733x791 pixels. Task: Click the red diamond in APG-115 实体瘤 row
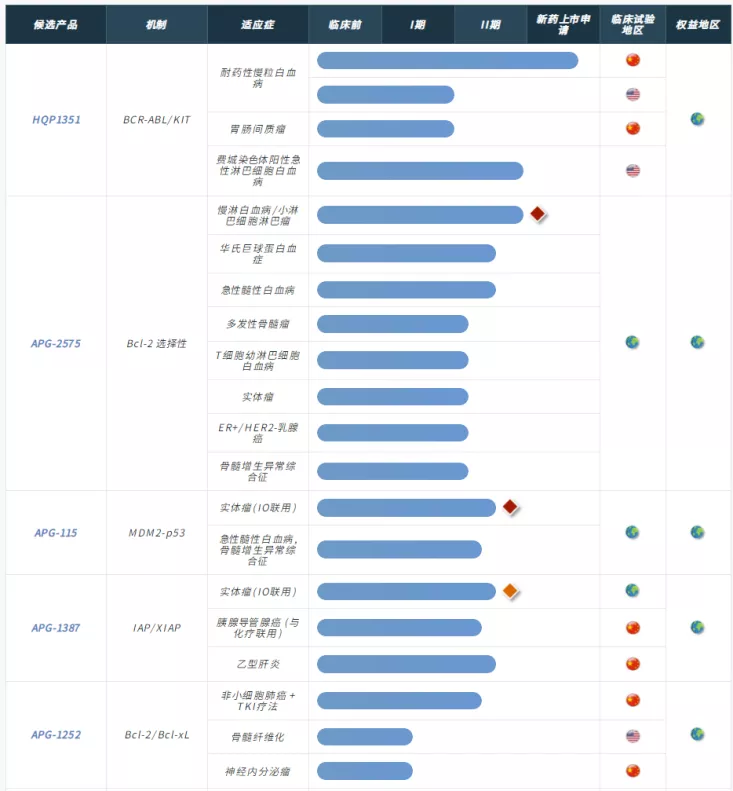coord(510,507)
